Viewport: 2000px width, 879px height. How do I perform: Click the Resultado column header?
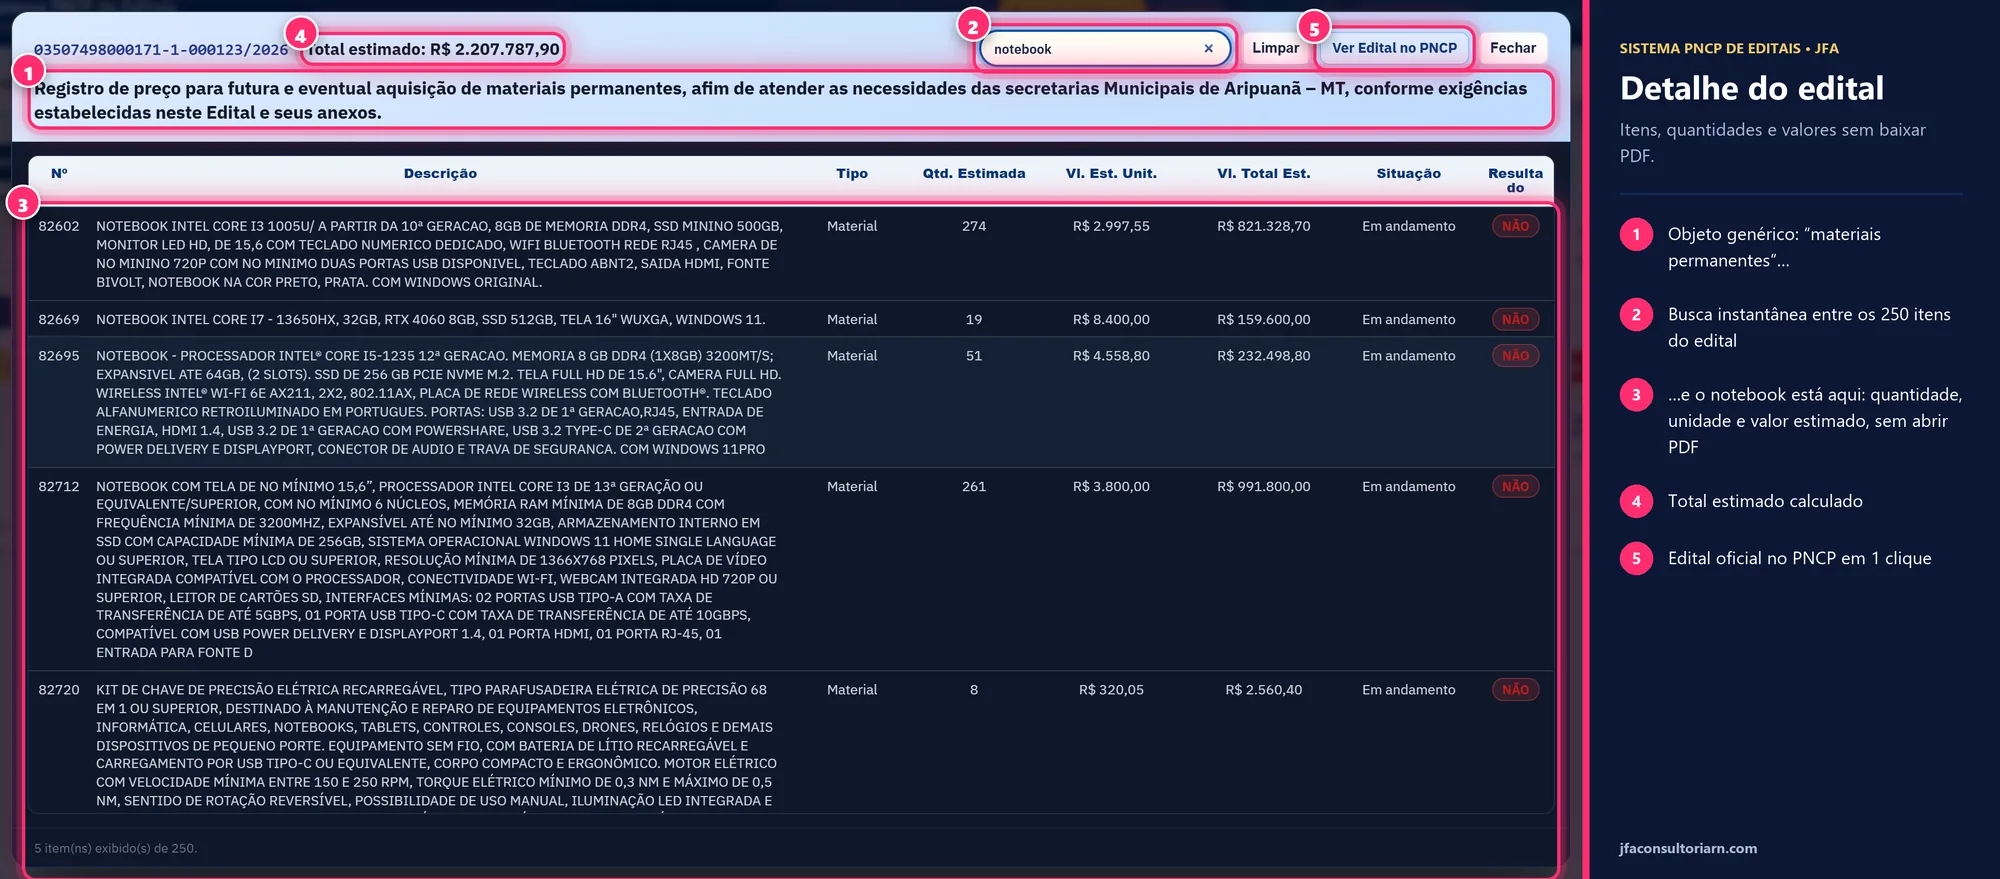click(x=1515, y=180)
